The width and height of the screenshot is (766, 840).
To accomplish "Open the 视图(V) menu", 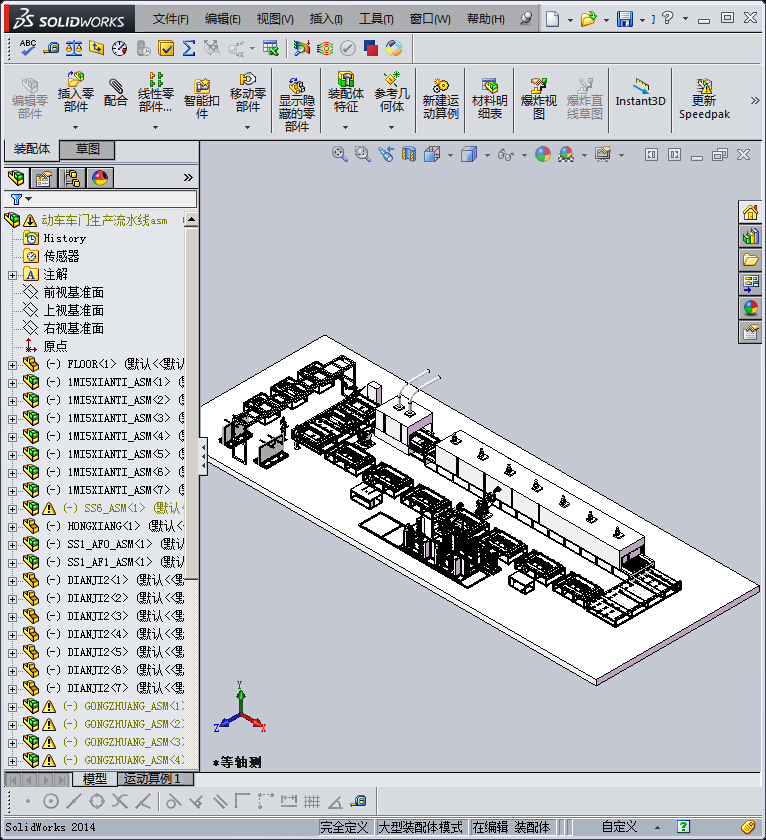I will [x=275, y=19].
